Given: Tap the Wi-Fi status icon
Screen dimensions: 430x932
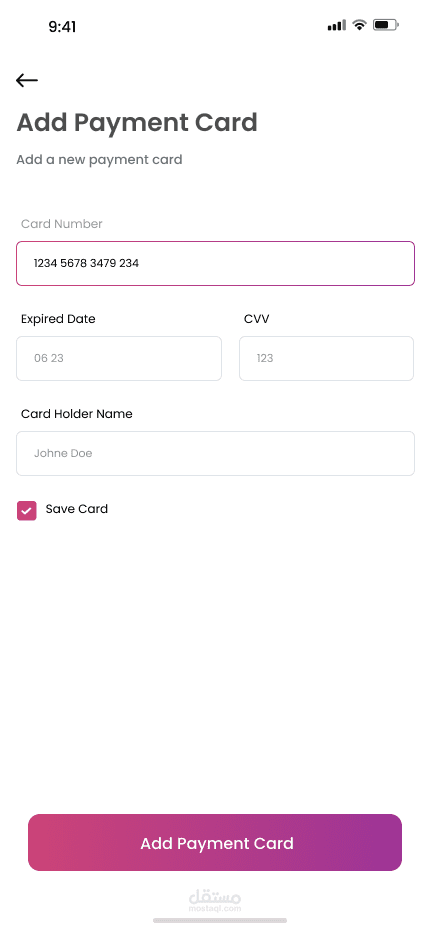Looking at the screenshot, I should [359, 25].
